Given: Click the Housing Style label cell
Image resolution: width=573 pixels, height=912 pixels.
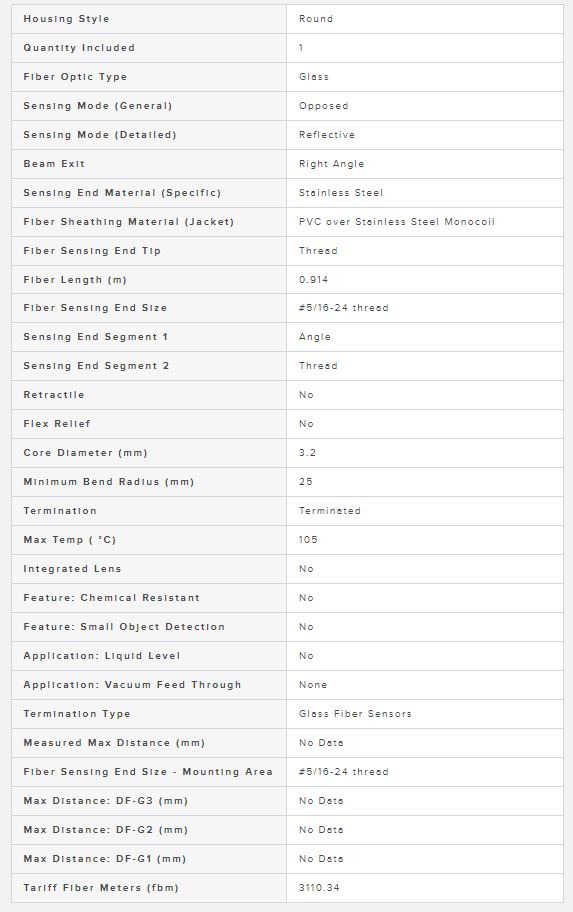Looking at the screenshot, I should pyautogui.click(x=149, y=19).
